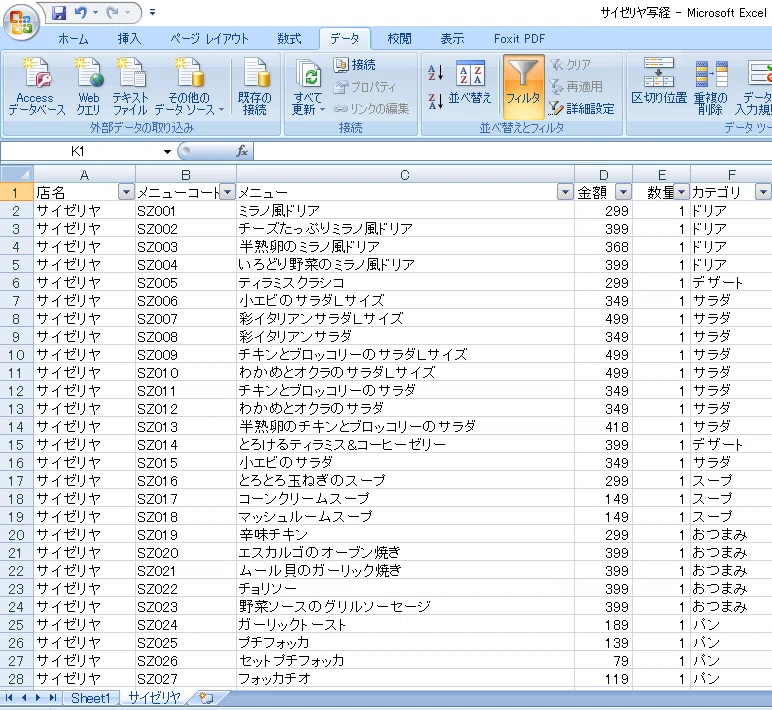Image resolution: width=772 pixels, height=710 pixels.
Task: Open 並べ替え sort dialog
Action: (x=470, y=83)
